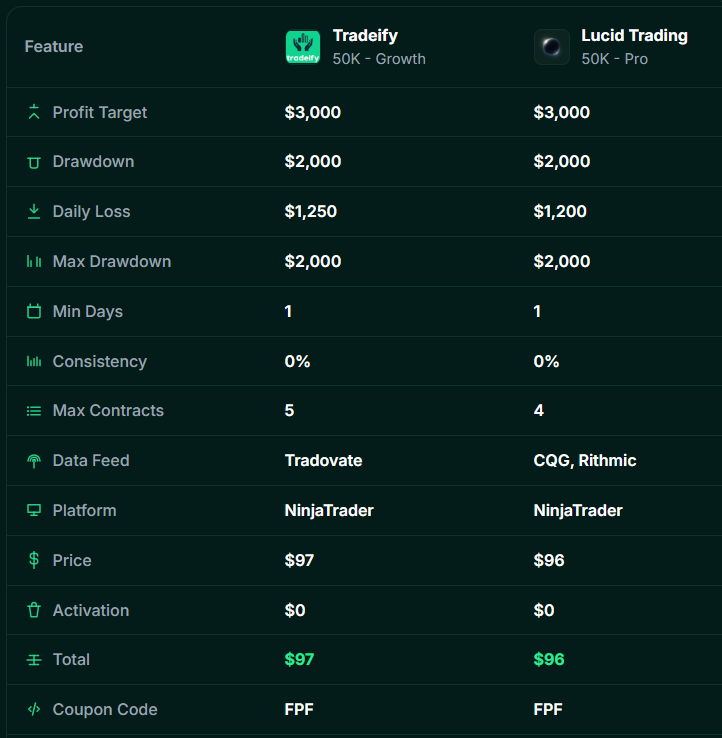Select Lucid Trading's NinjaTrader platform value
This screenshot has height=738, width=722.
tap(578, 511)
